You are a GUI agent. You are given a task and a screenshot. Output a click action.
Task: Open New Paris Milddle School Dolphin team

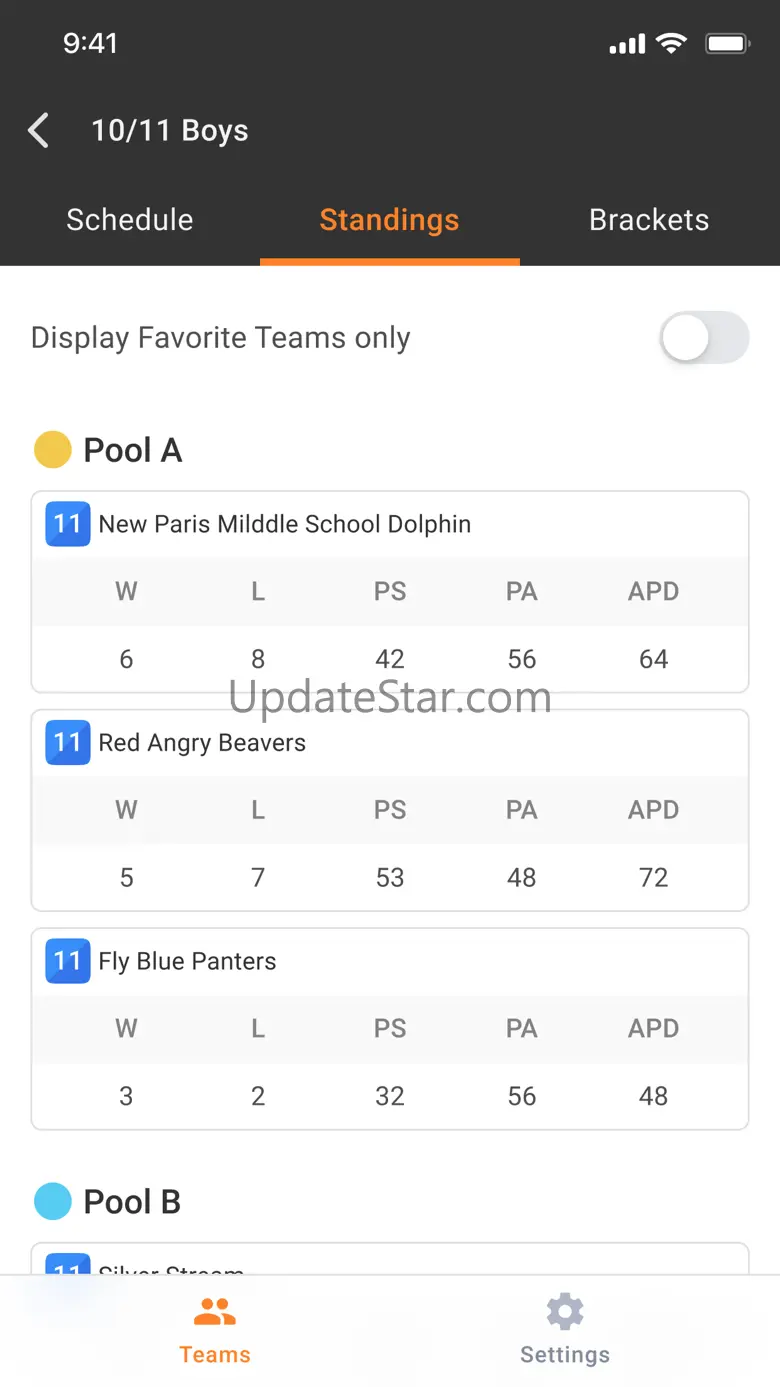(285, 524)
